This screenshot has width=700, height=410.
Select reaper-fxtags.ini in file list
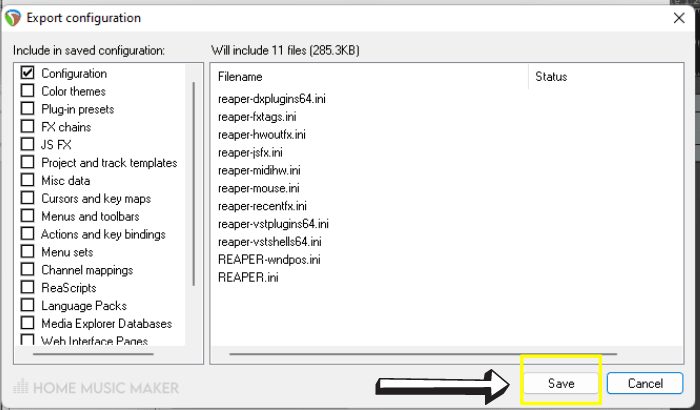pyautogui.click(x=257, y=117)
